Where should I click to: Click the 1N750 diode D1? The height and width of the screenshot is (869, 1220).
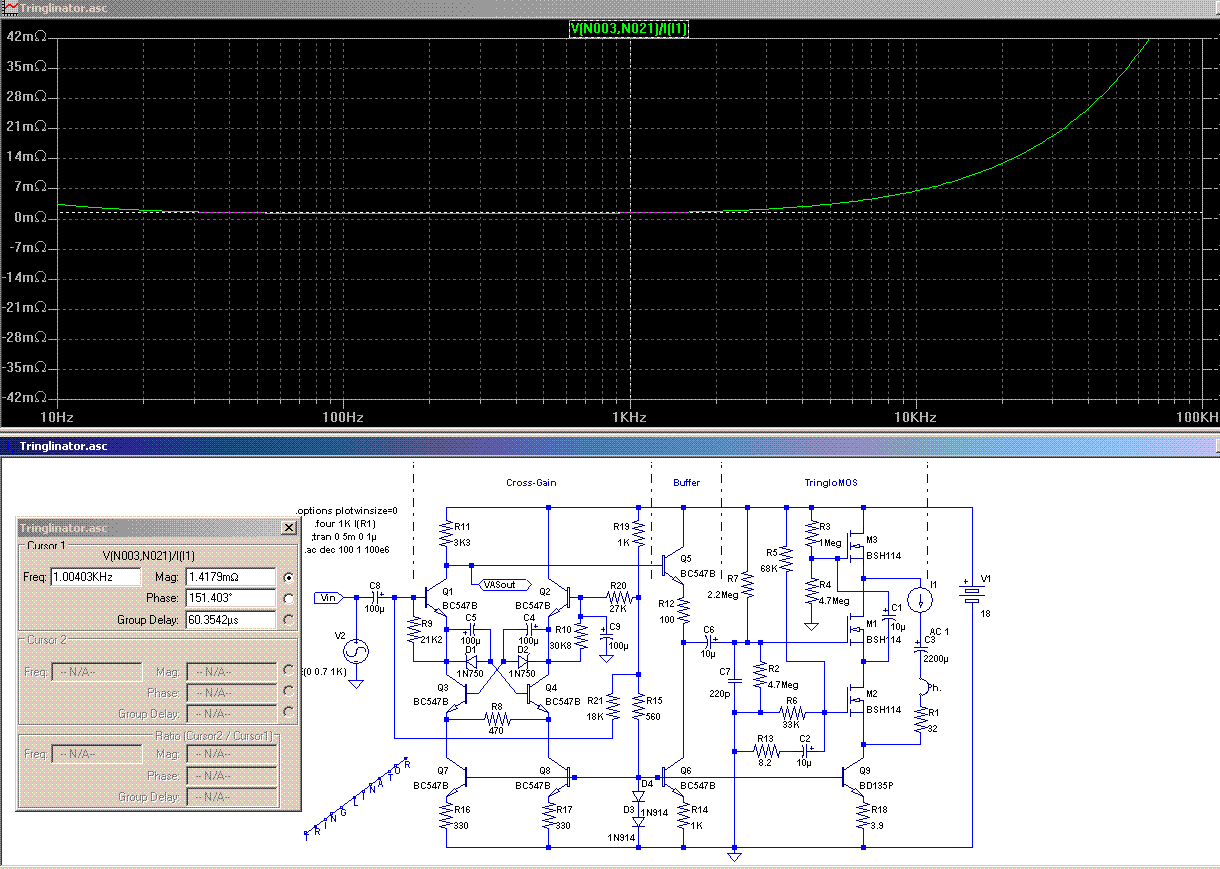click(474, 661)
